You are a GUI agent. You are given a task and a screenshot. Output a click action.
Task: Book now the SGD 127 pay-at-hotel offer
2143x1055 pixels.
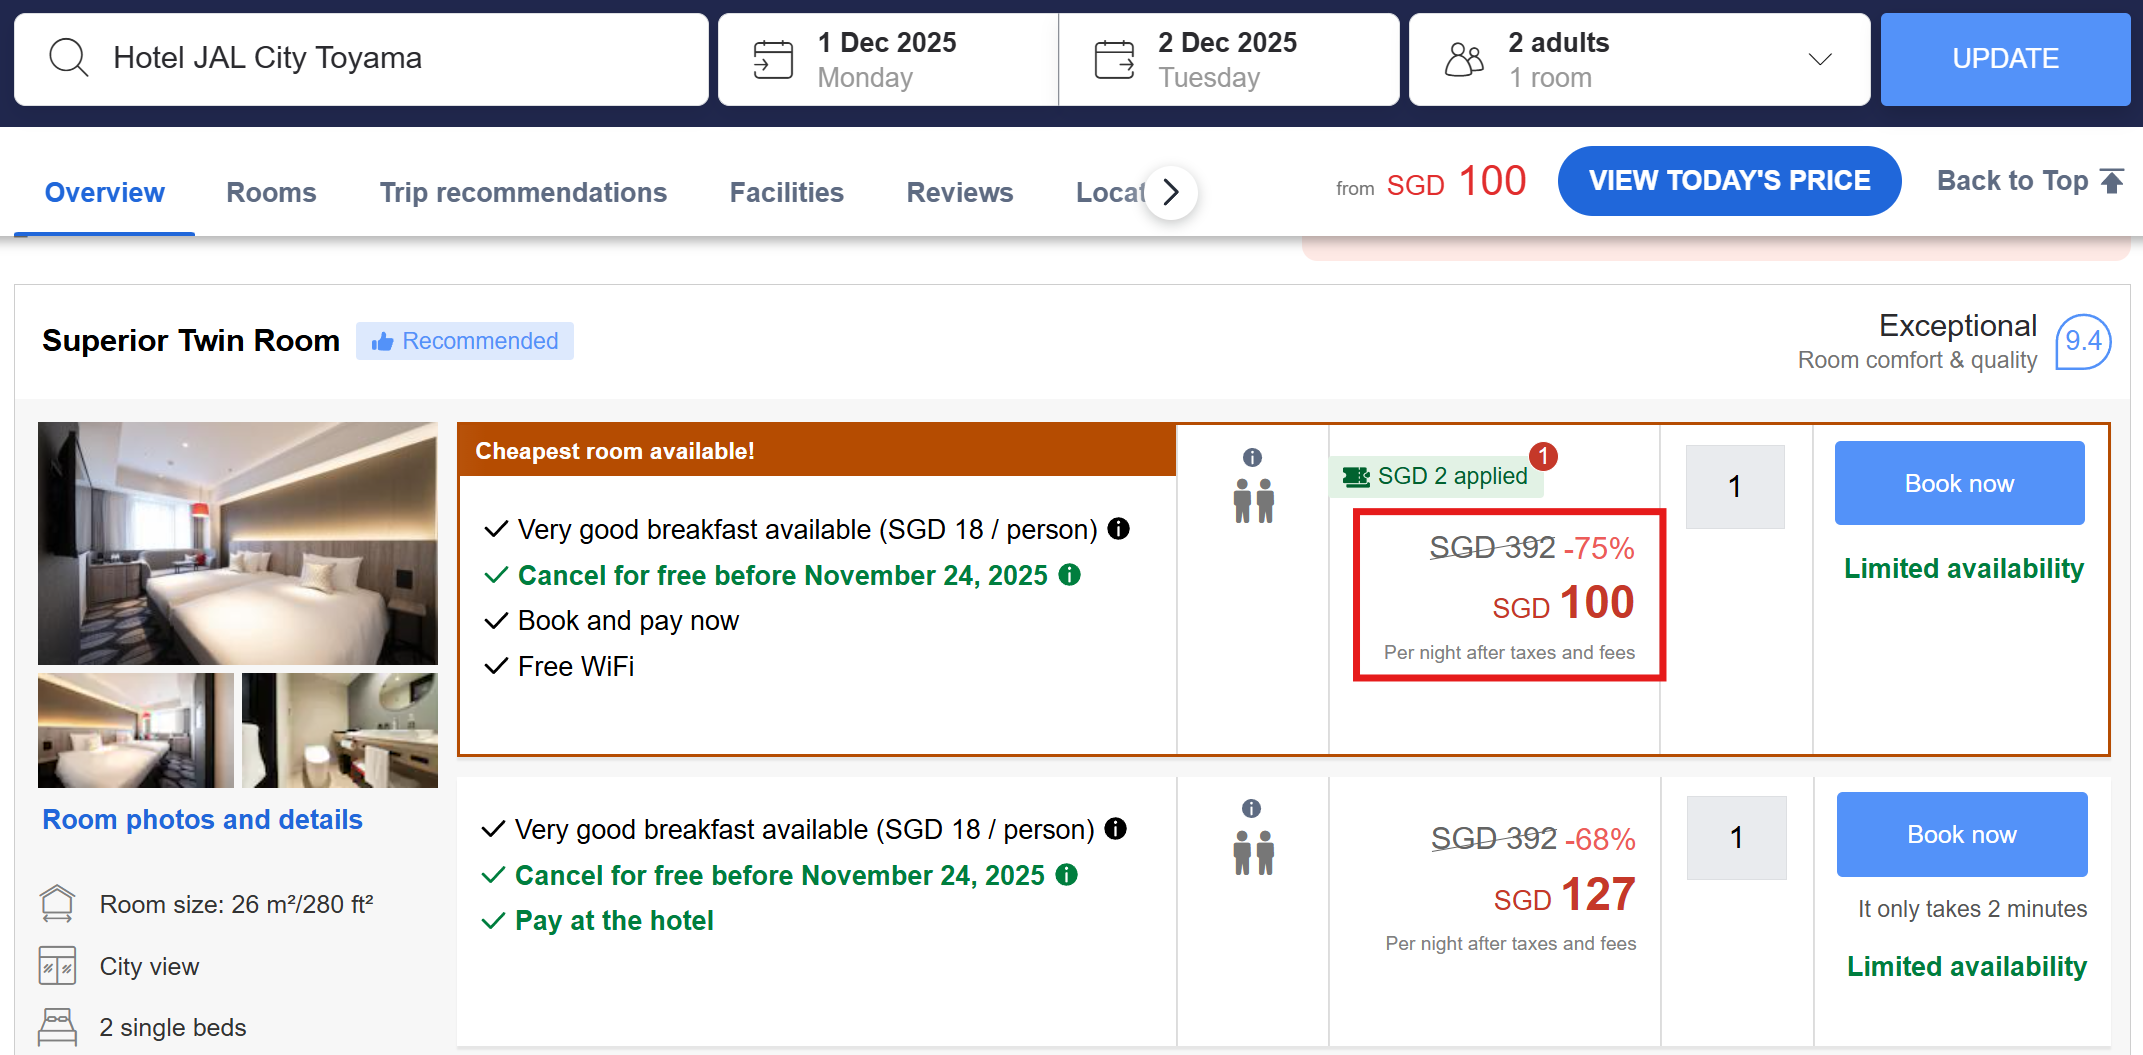coord(1961,834)
